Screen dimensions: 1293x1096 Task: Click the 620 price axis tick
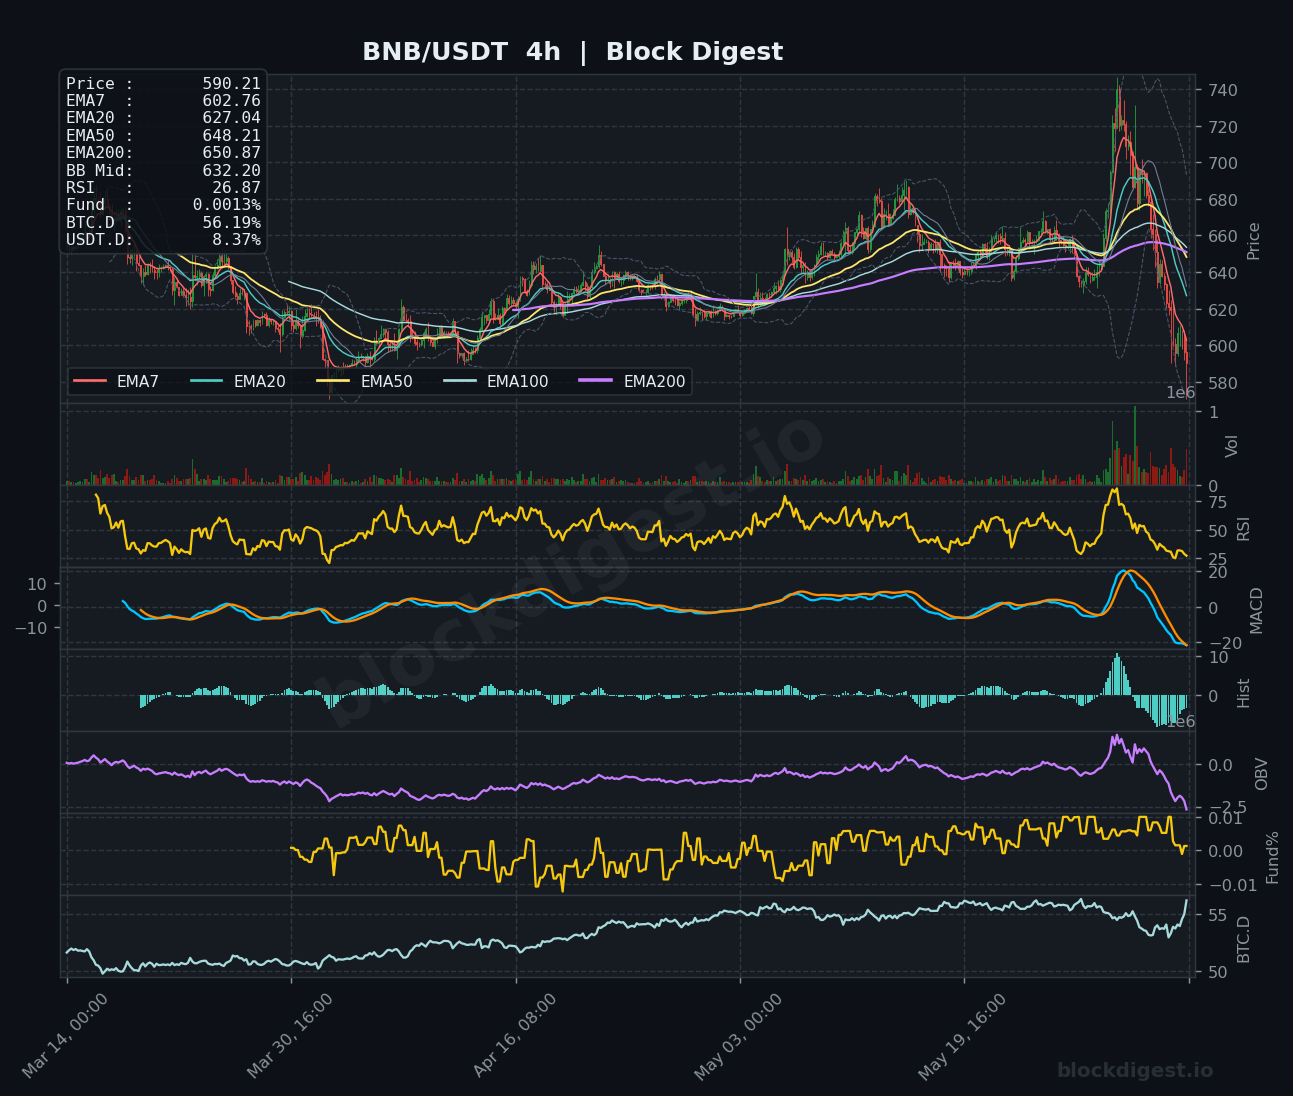click(1222, 310)
